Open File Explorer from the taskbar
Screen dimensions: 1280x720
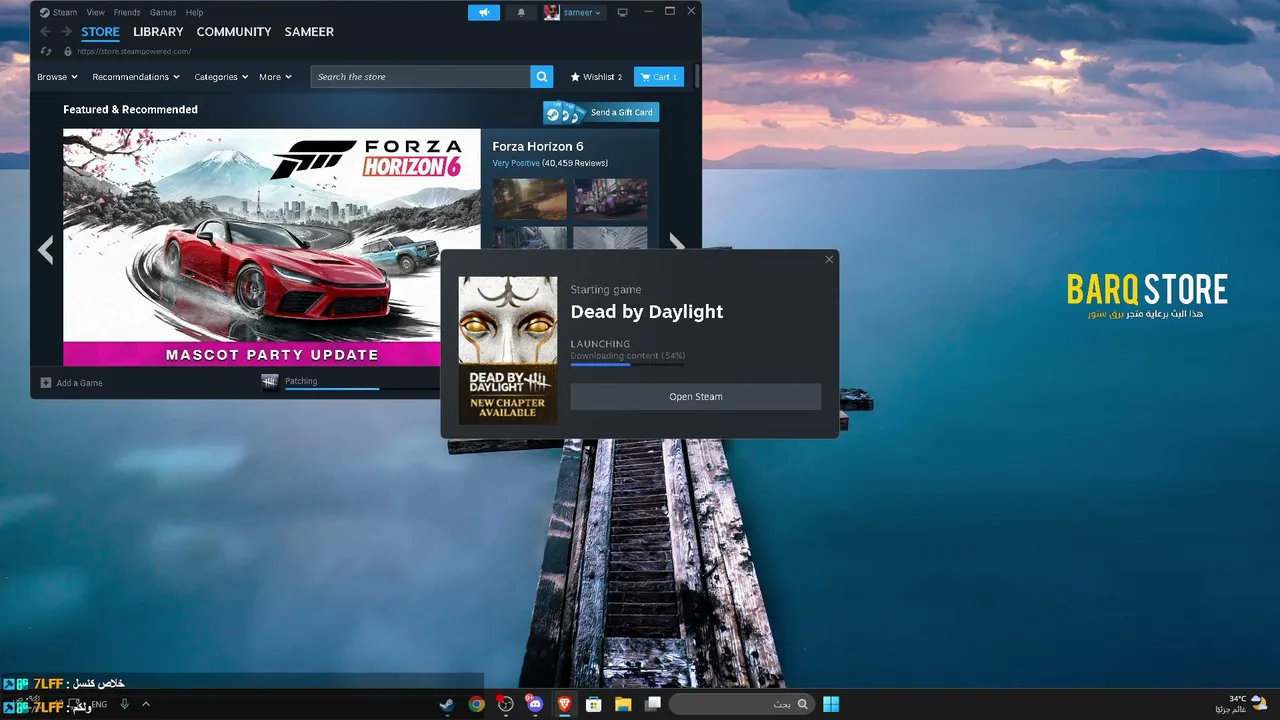[x=622, y=704]
